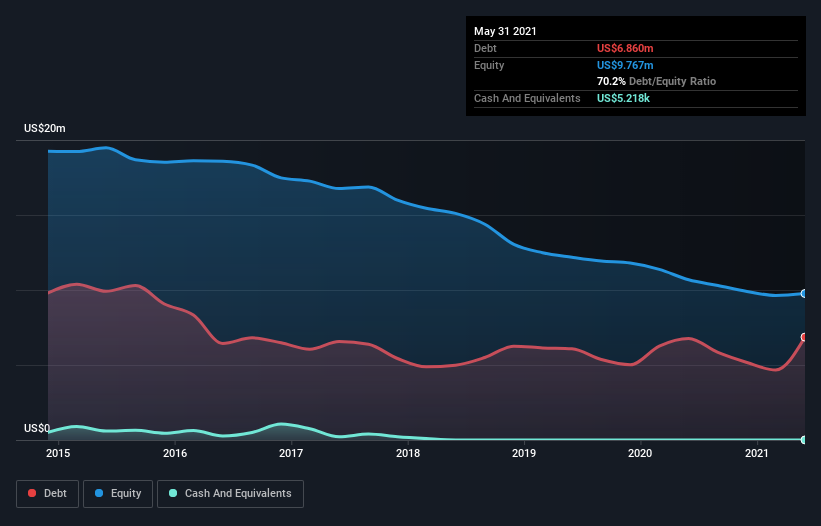Click the blue Equity endpoint marker
821x526 pixels.
tap(804, 294)
